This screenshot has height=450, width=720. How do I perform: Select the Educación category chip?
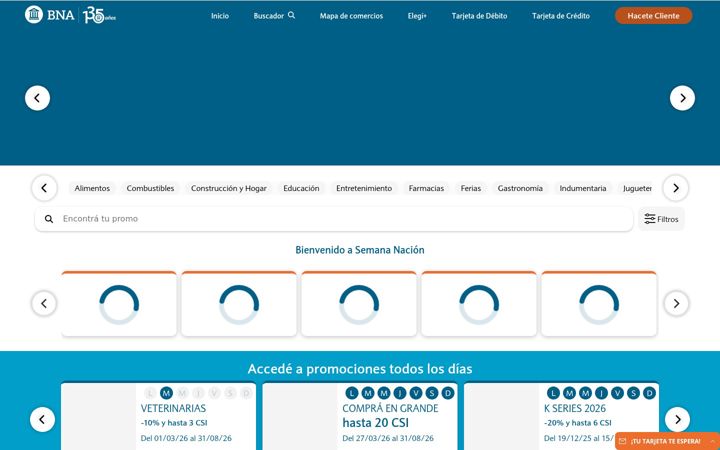(301, 188)
